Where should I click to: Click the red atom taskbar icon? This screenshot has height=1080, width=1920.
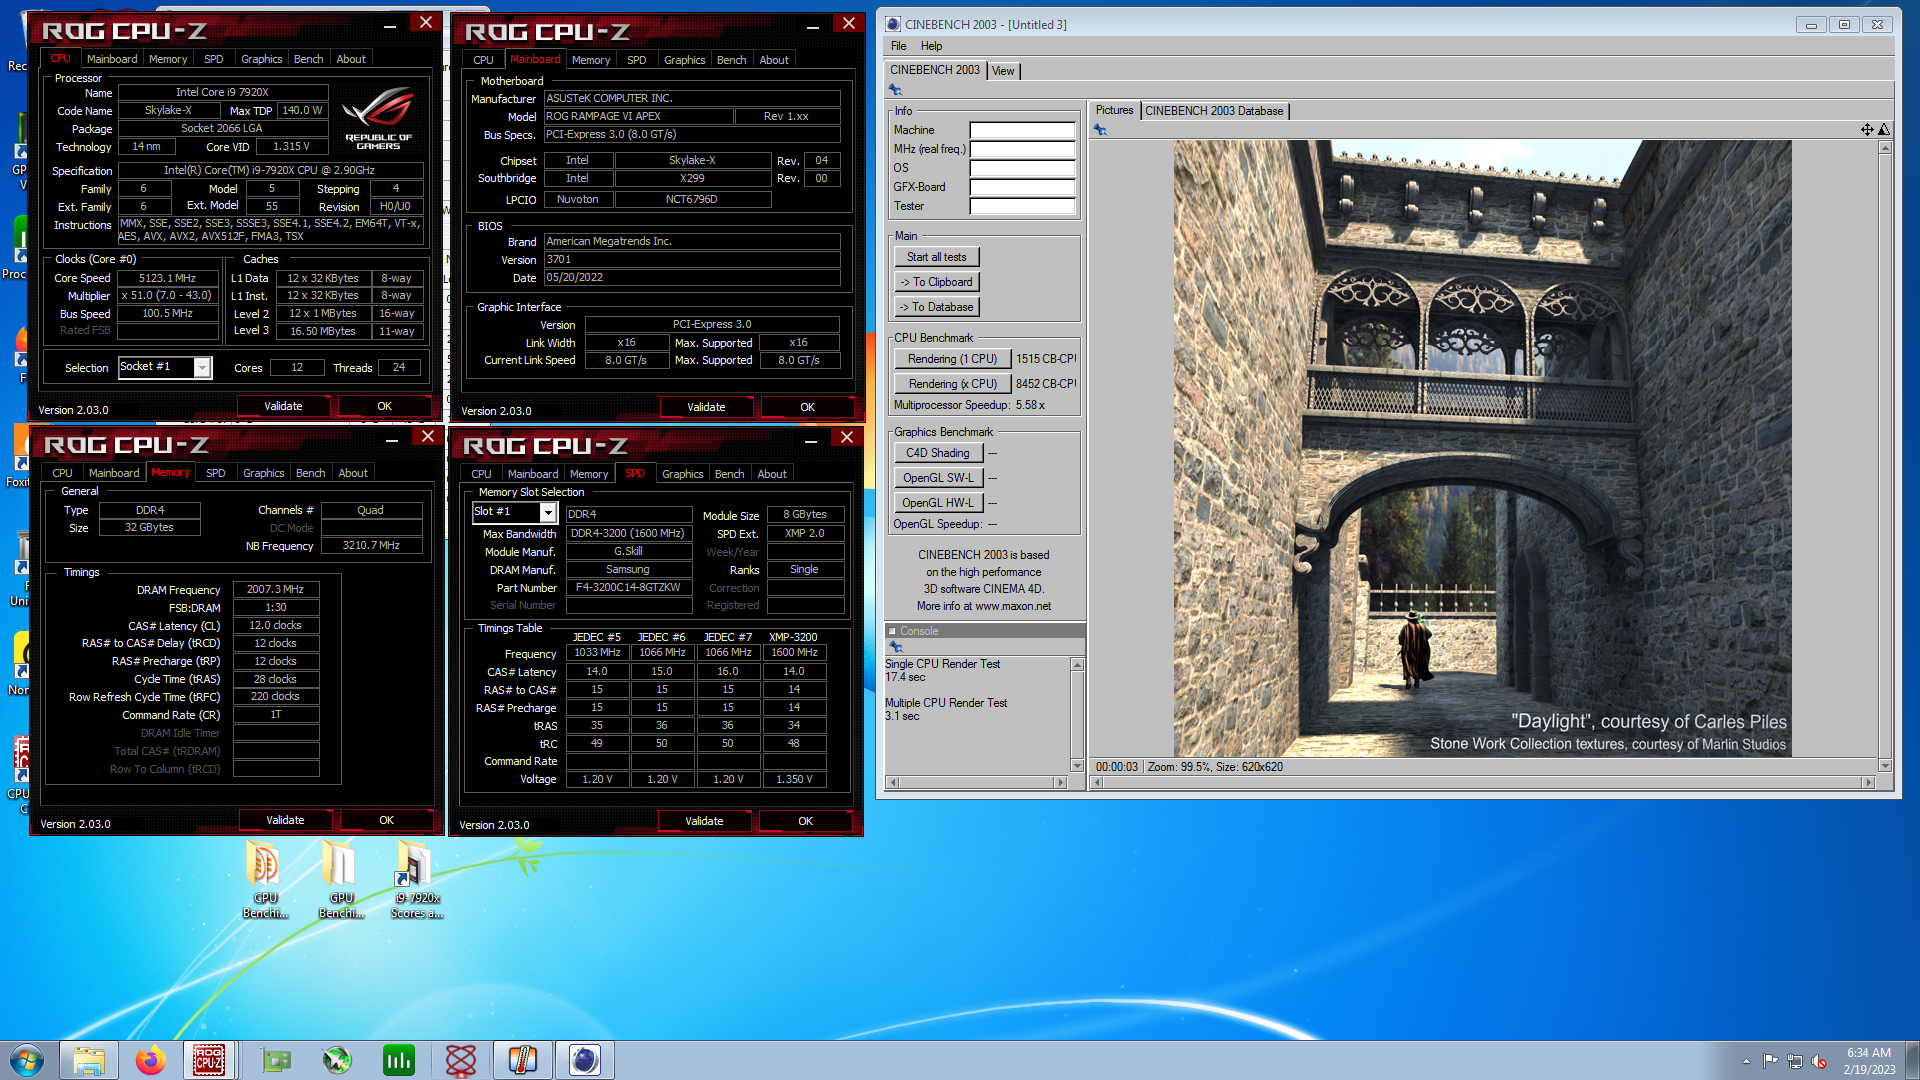pos(461,1060)
